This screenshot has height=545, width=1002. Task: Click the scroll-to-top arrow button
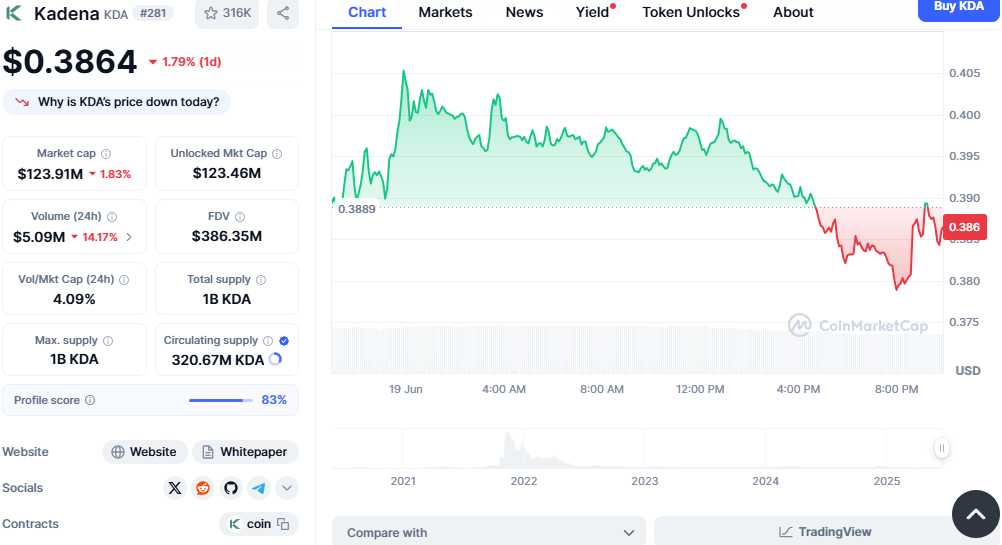tap(975, 514)
